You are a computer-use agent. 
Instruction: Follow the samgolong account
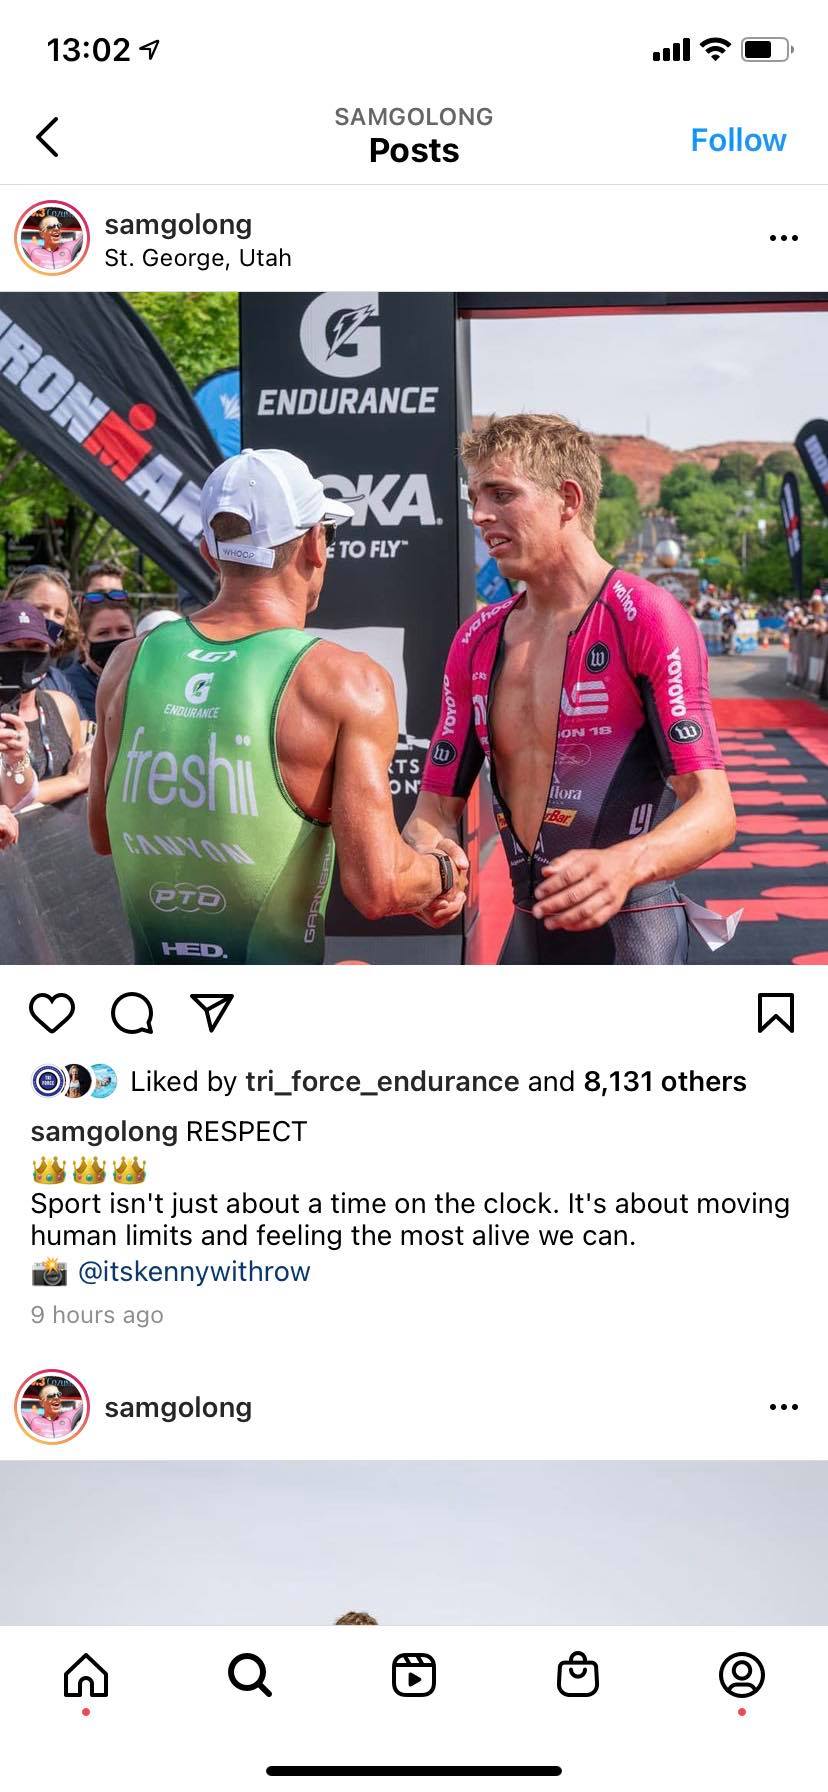(x=738, y=140)
